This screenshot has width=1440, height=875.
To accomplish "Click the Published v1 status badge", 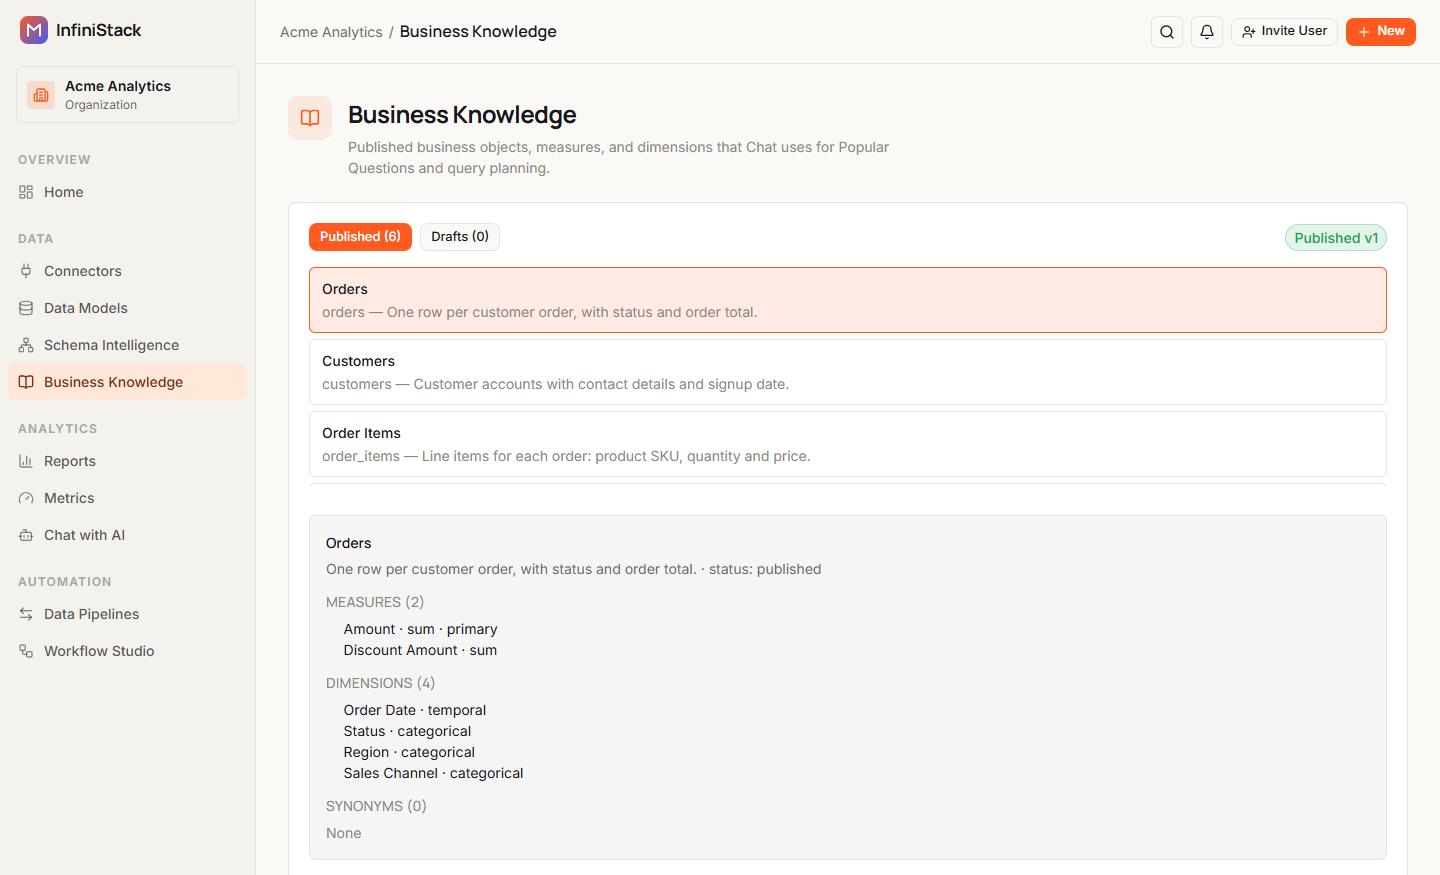I will [x=1336, y=238].
